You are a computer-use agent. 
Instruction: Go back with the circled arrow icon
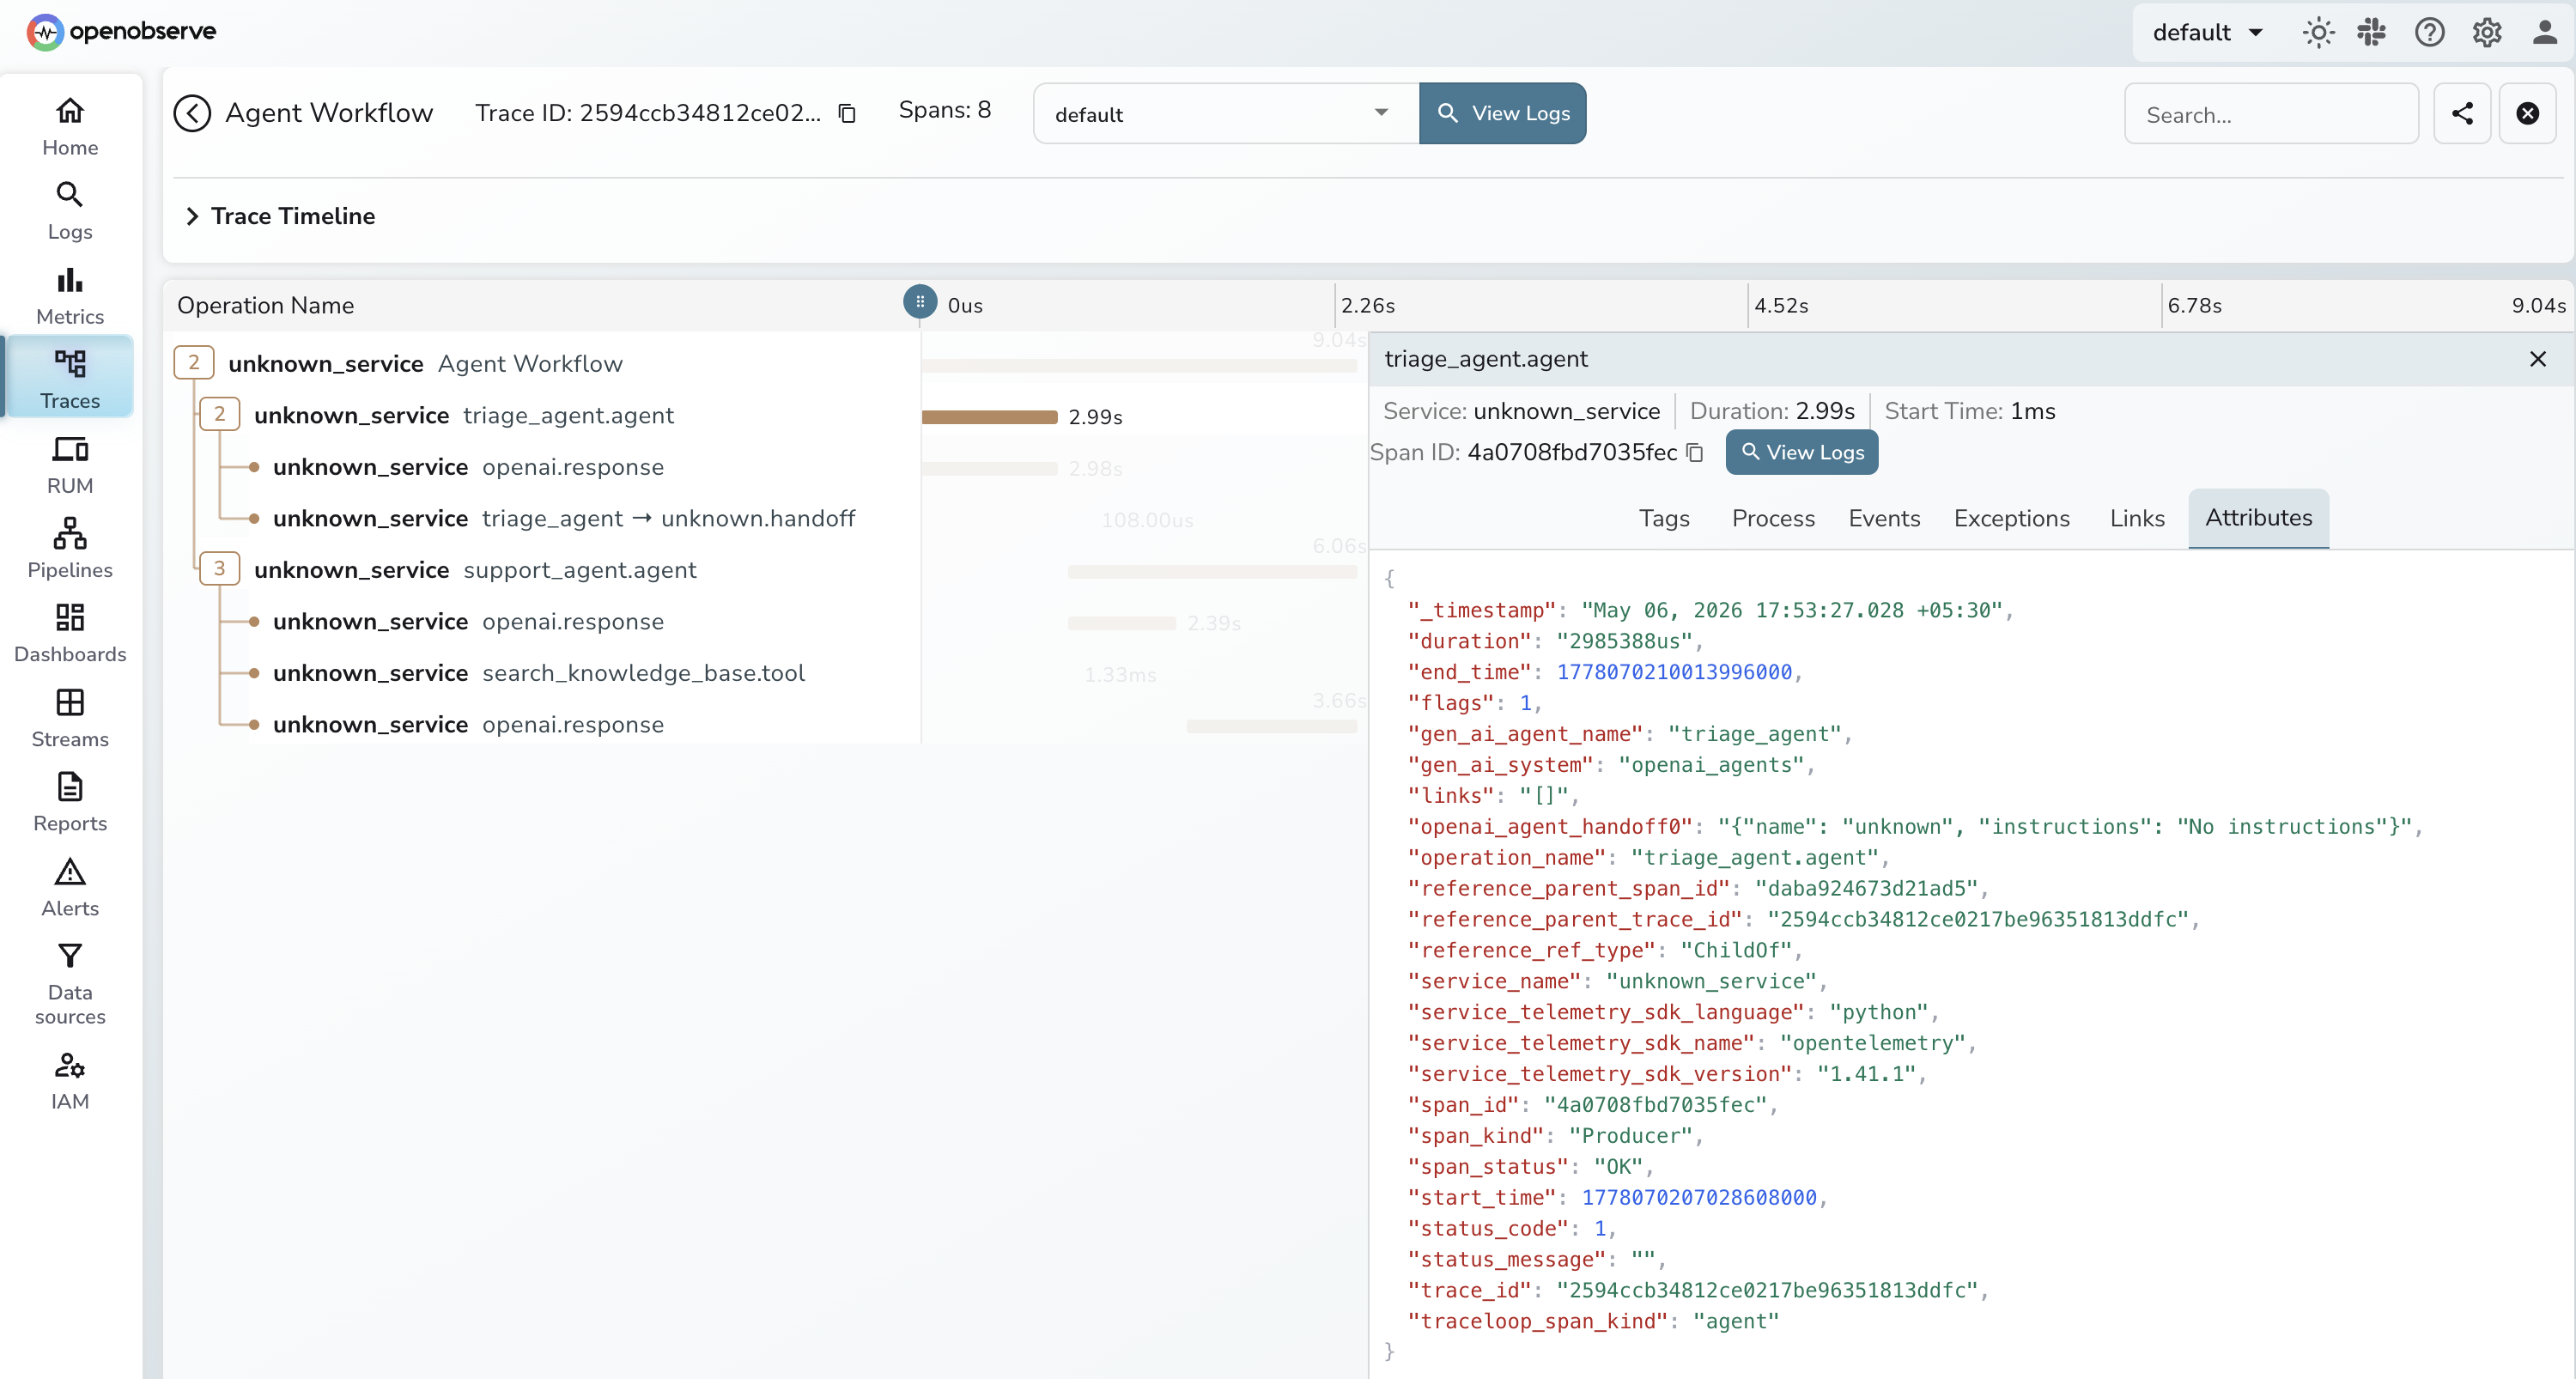coord(192,113)
